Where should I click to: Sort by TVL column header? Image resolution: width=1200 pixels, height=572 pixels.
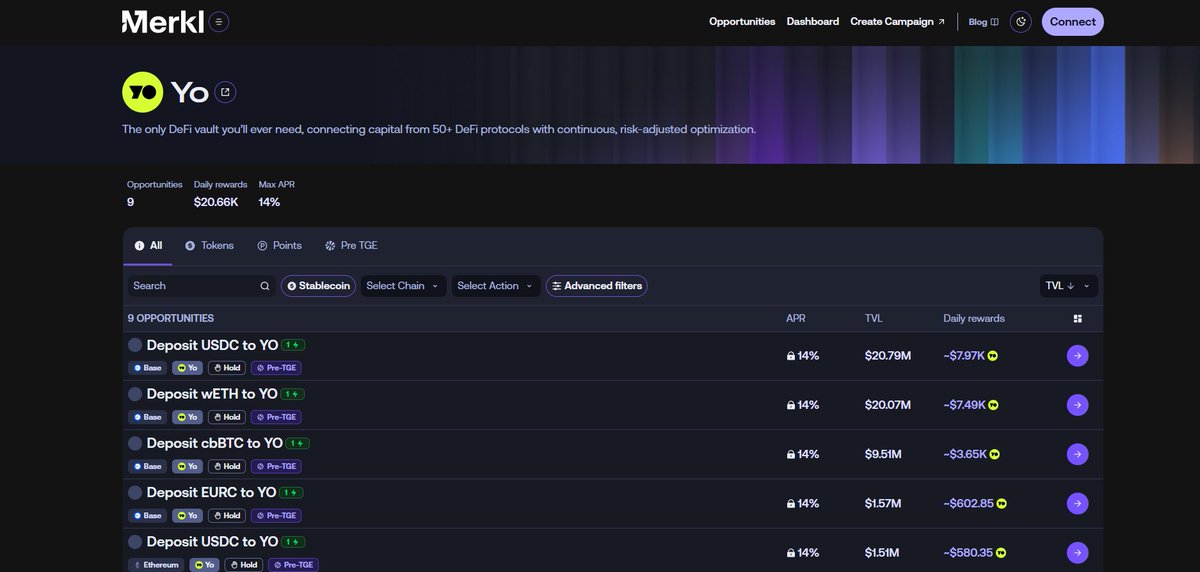874,319
